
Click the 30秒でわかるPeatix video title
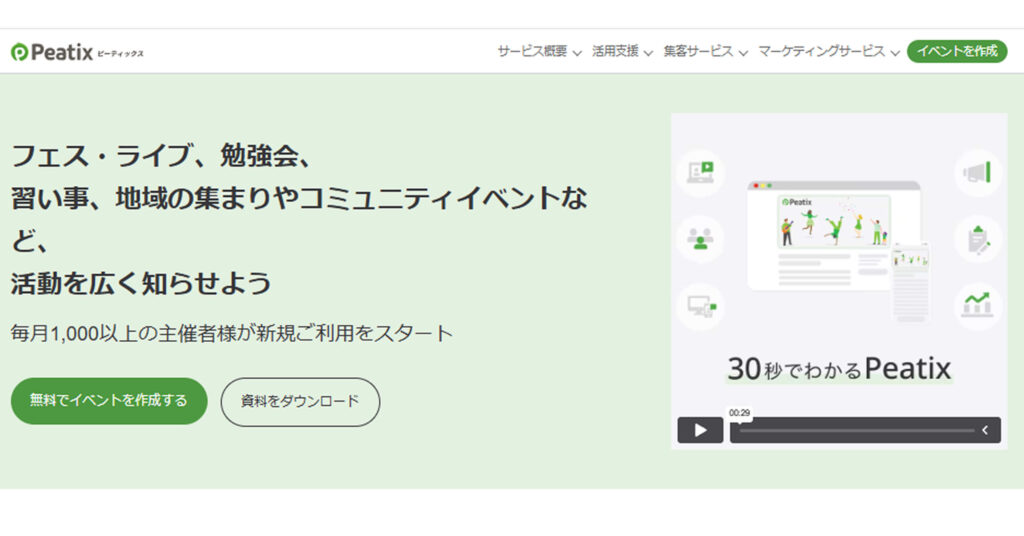839,369
